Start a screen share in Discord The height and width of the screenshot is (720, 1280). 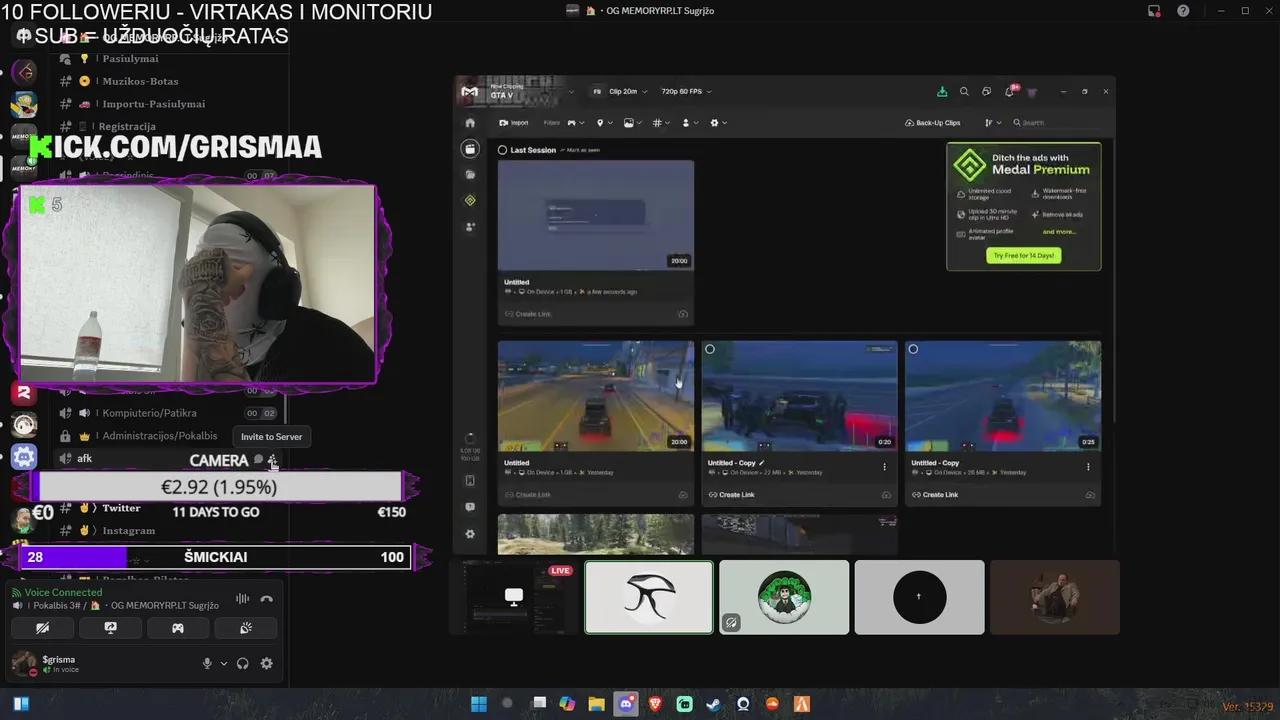click(110, 628)
